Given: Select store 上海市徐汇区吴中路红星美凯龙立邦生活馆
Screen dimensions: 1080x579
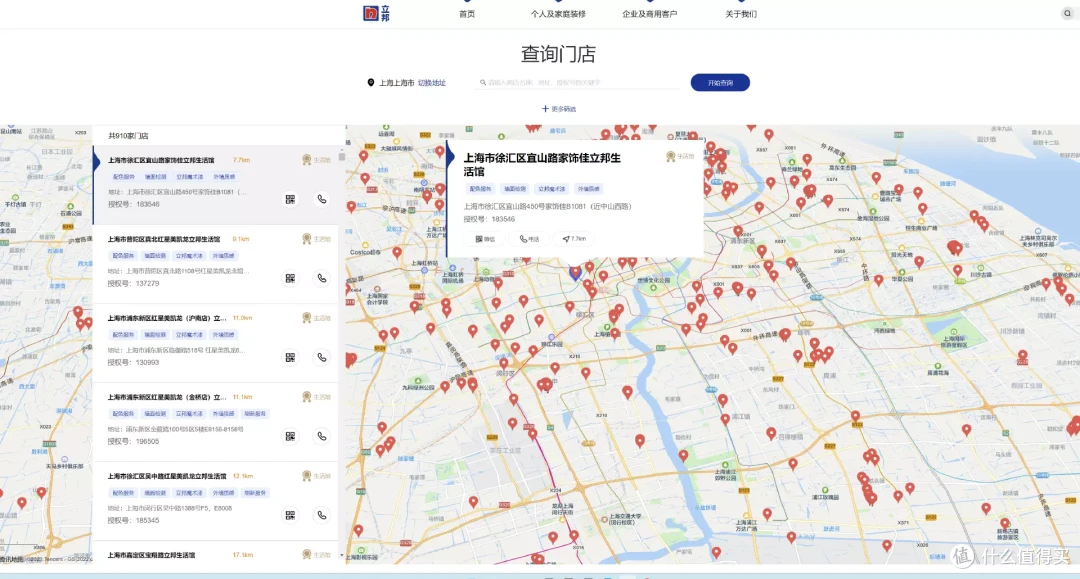Looking at the screenshot, I should (167, 476).
